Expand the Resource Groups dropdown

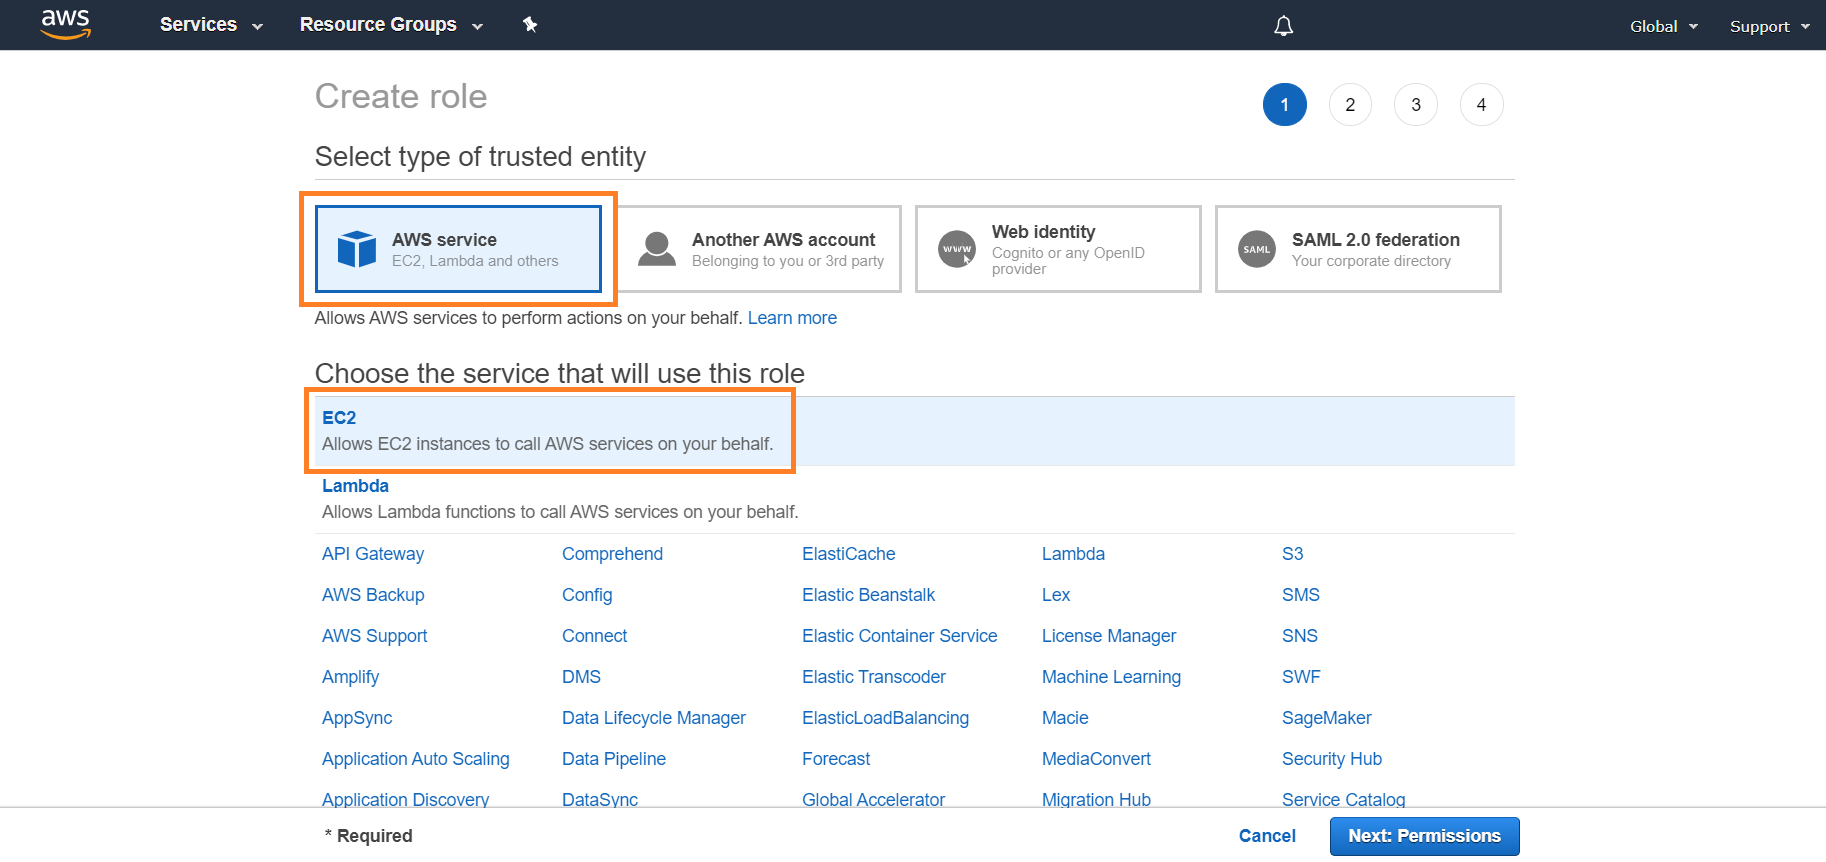pos(391,25)
